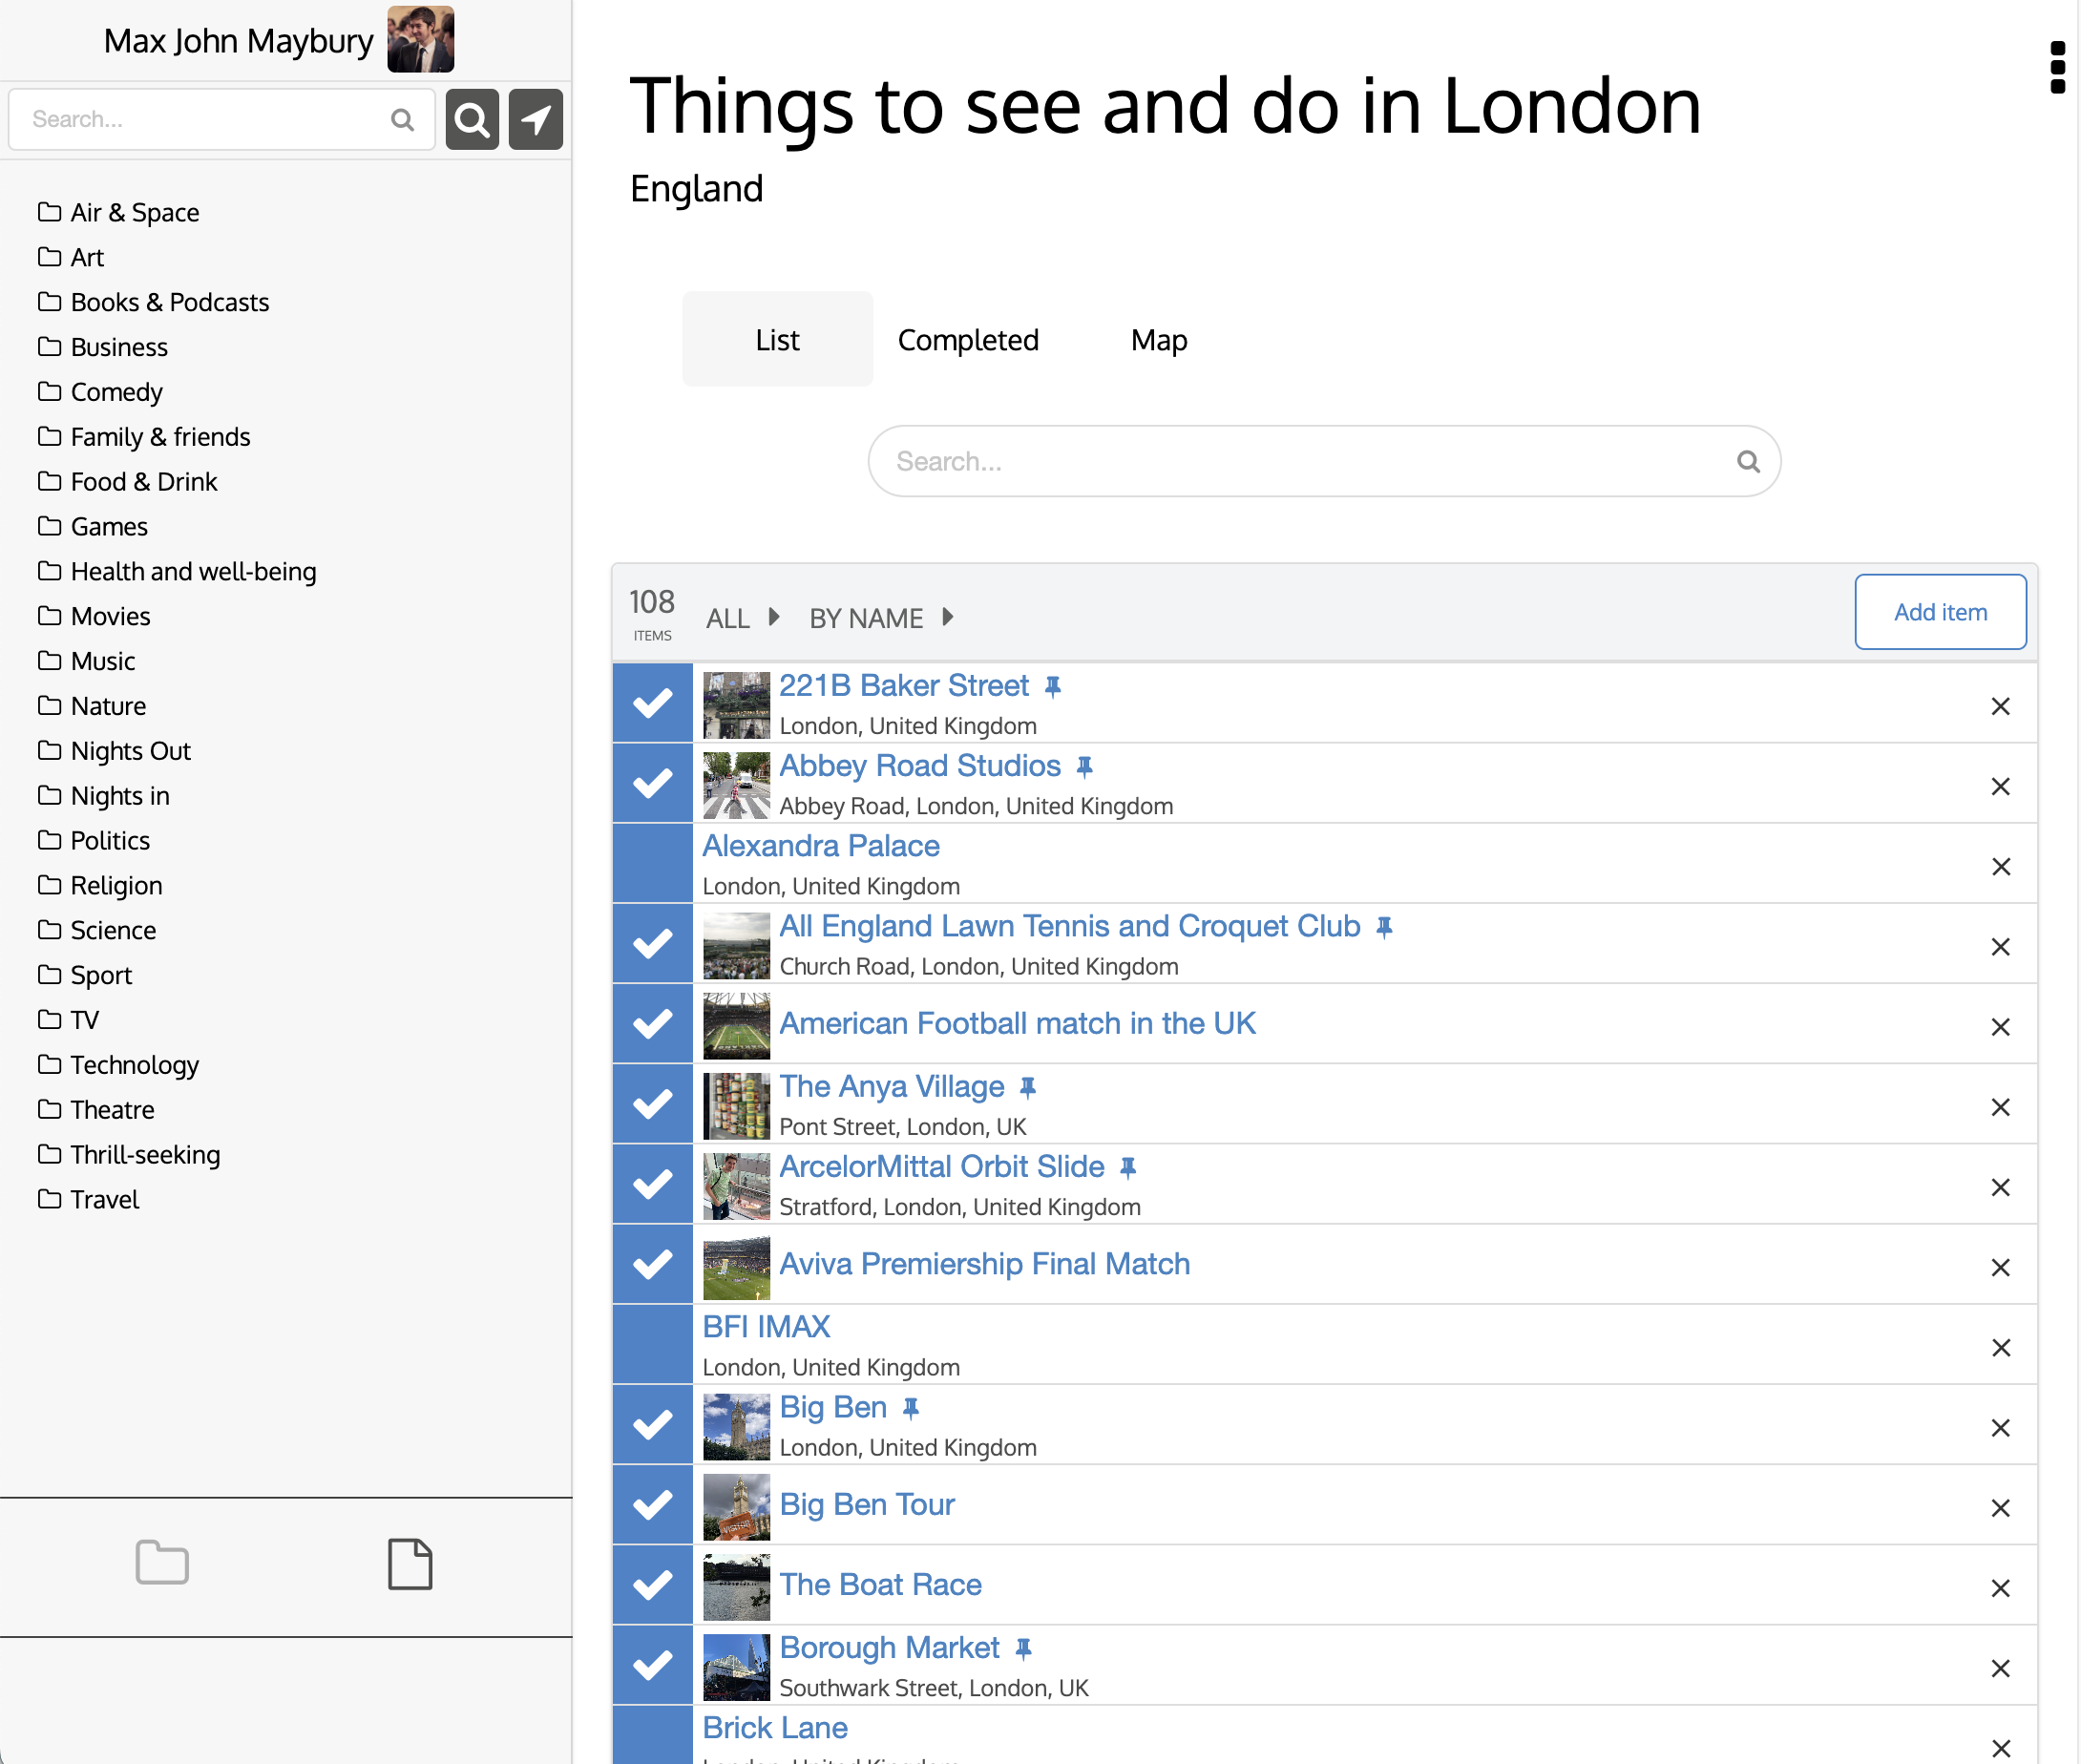The height and width of the screenshot is (1764, 2081).
Task: Click the map search icon button
Action: coord(536,119)
